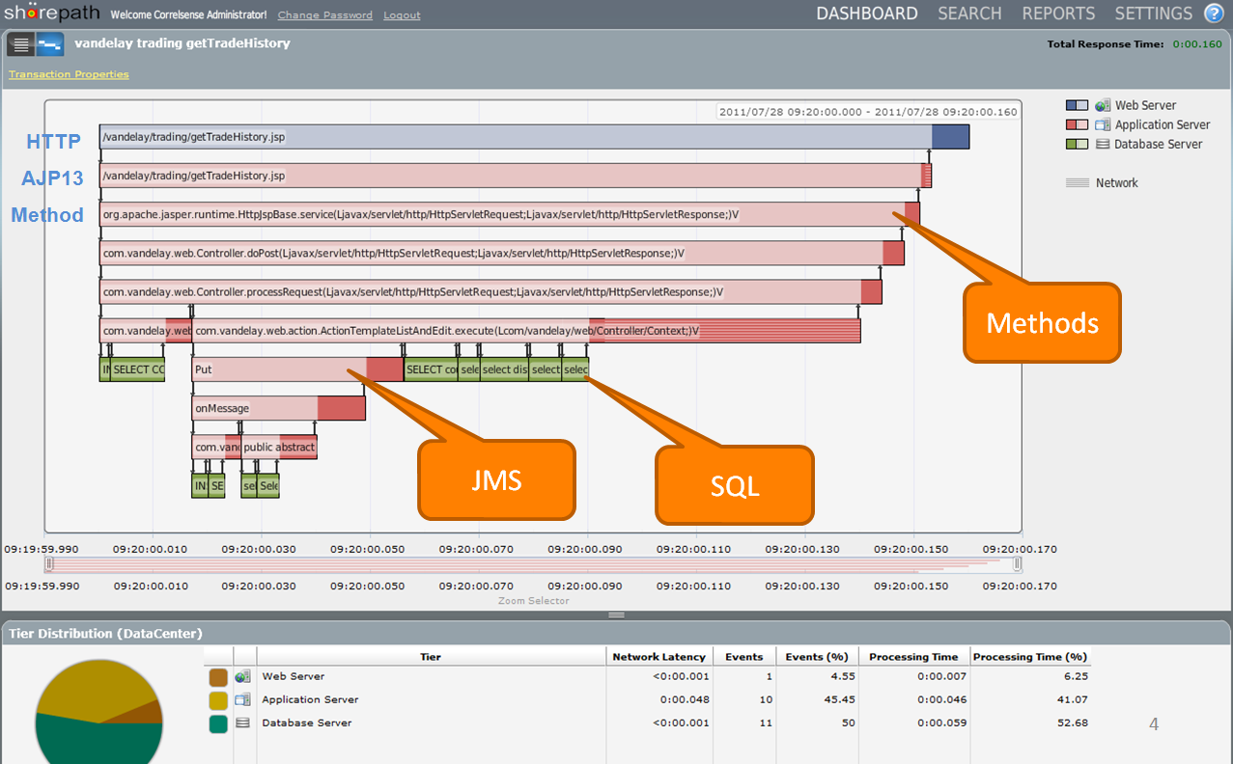Click the Logout link

(402, 15)
